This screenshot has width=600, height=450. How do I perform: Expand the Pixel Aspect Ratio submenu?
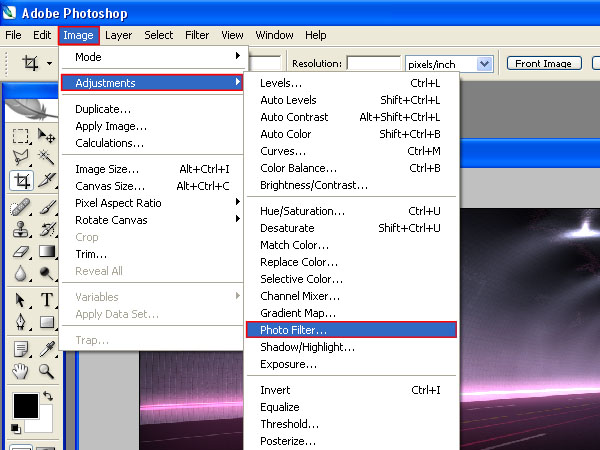click(153, 203)
